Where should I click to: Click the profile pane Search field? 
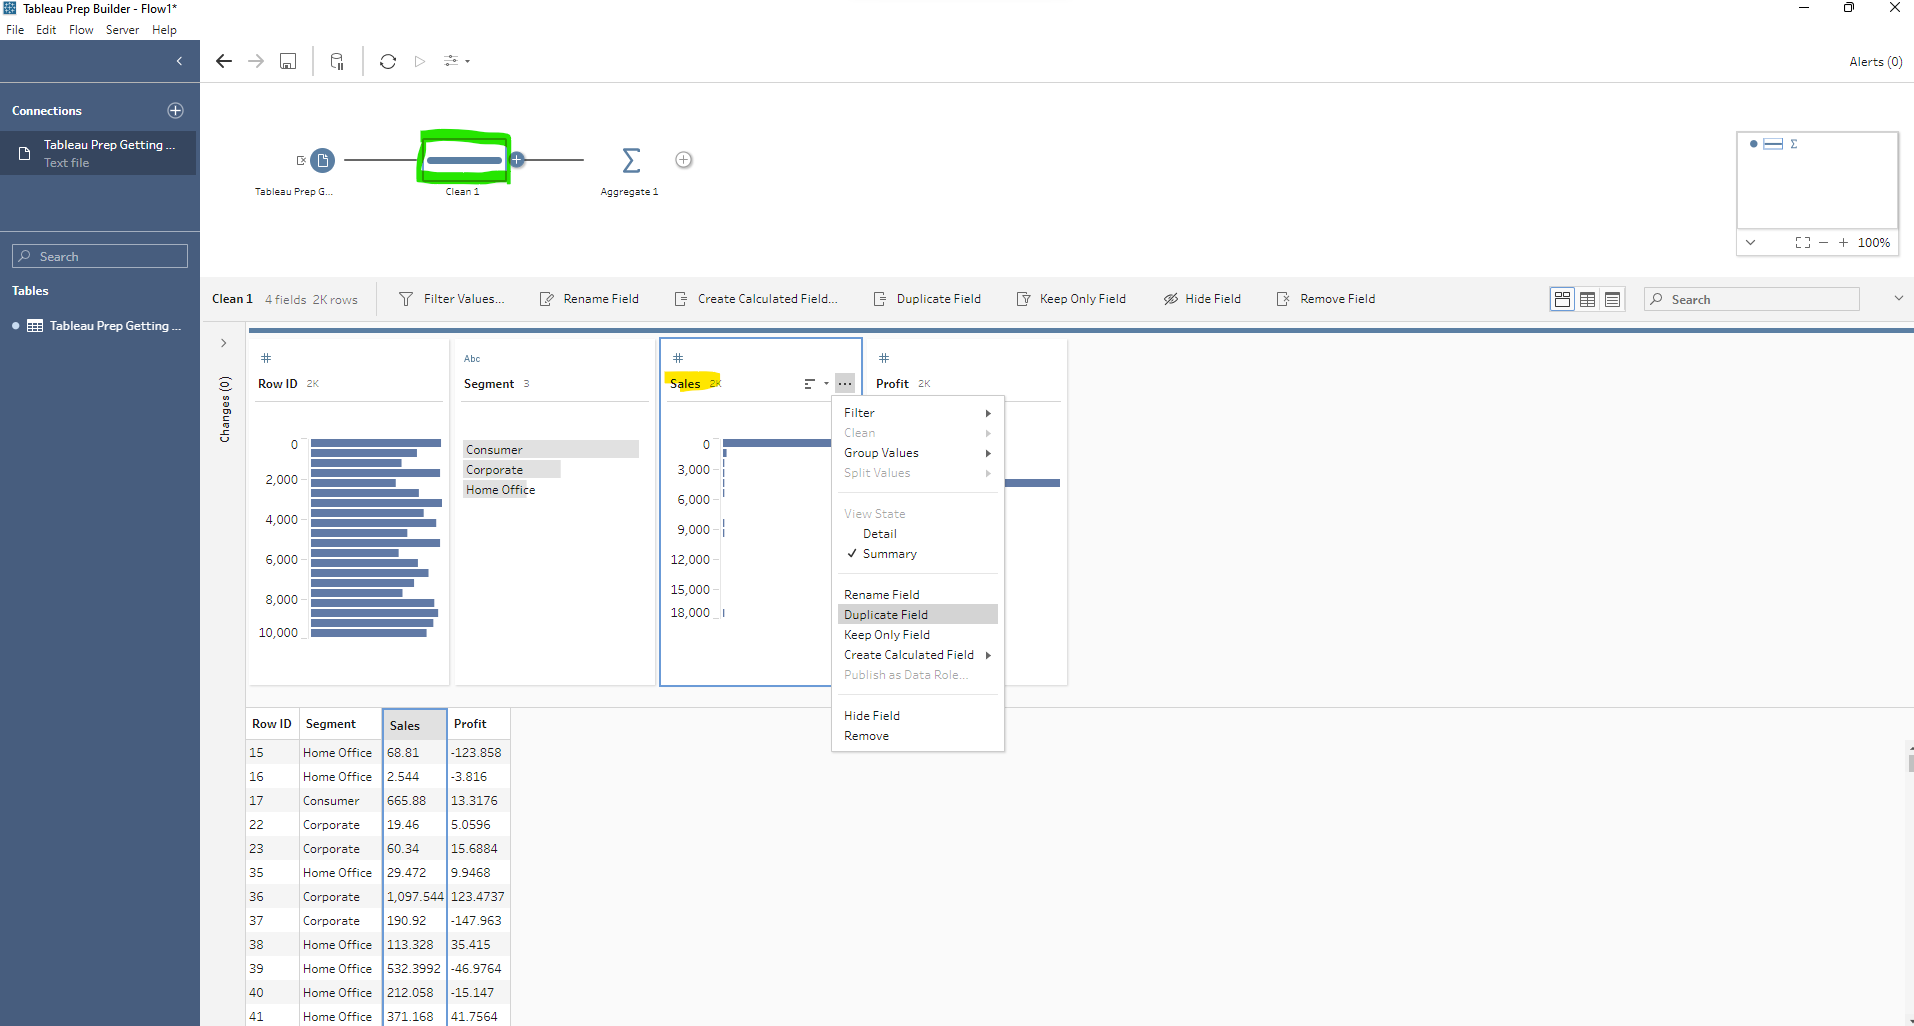pos(1752,299)
